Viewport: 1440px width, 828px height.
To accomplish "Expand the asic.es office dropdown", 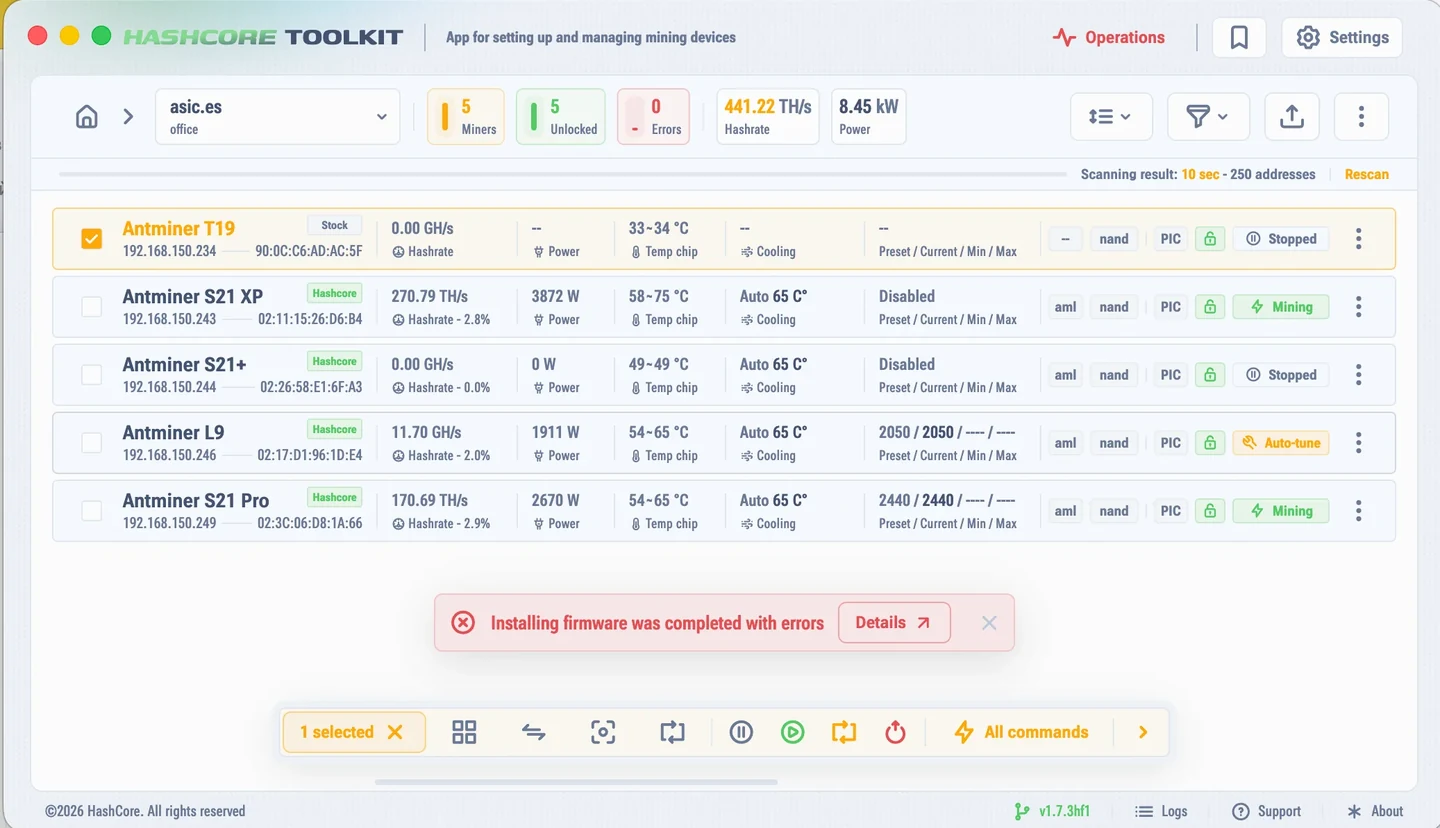I will (277, 117).
